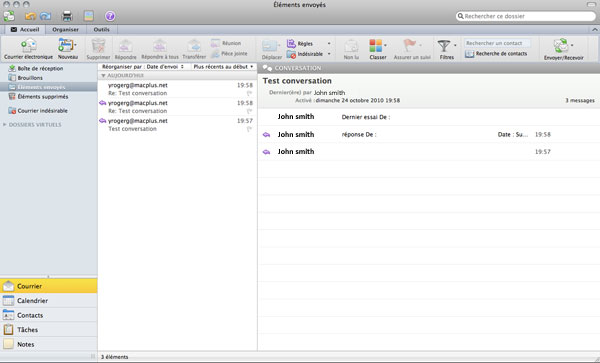Open the Classer dropdown arrow
Screen dimensions: 600x363
tap(385, 46)
